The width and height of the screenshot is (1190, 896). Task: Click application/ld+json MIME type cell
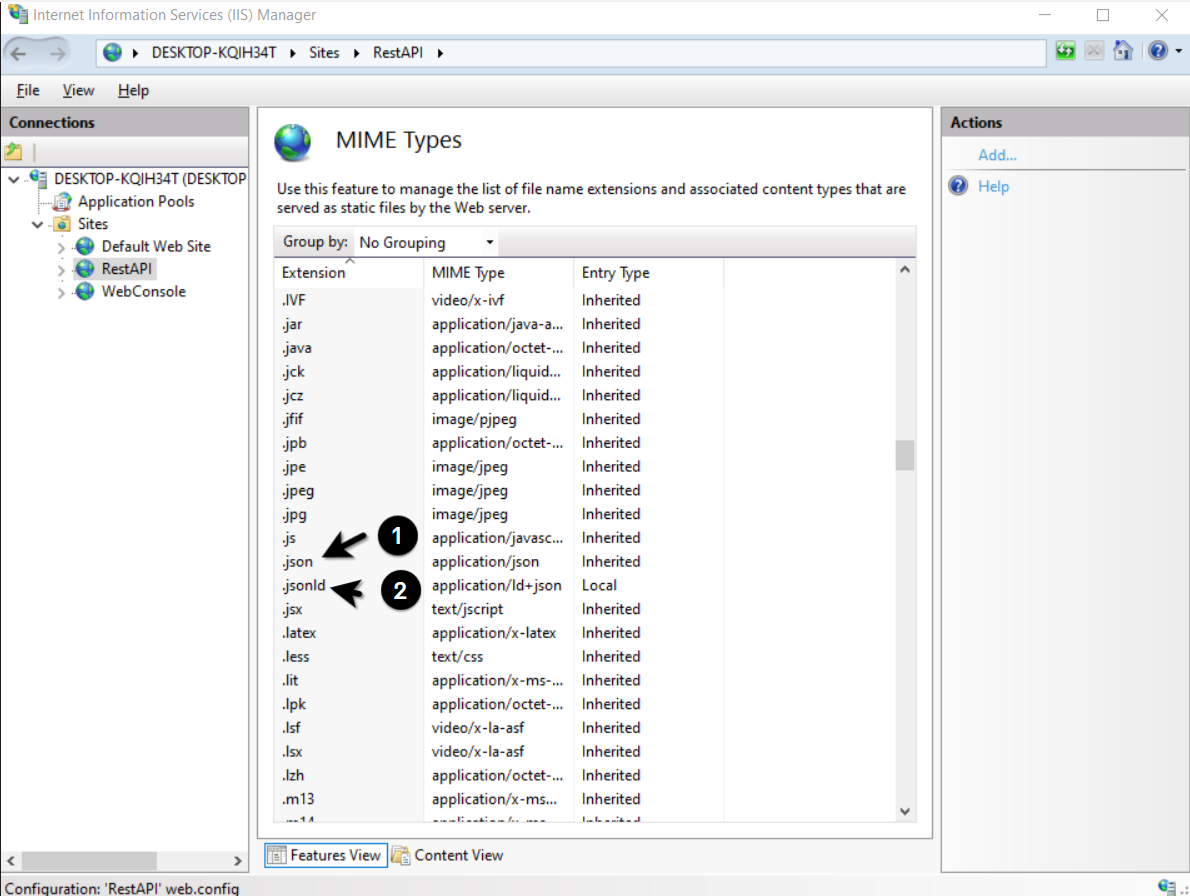tap(496, 585)
